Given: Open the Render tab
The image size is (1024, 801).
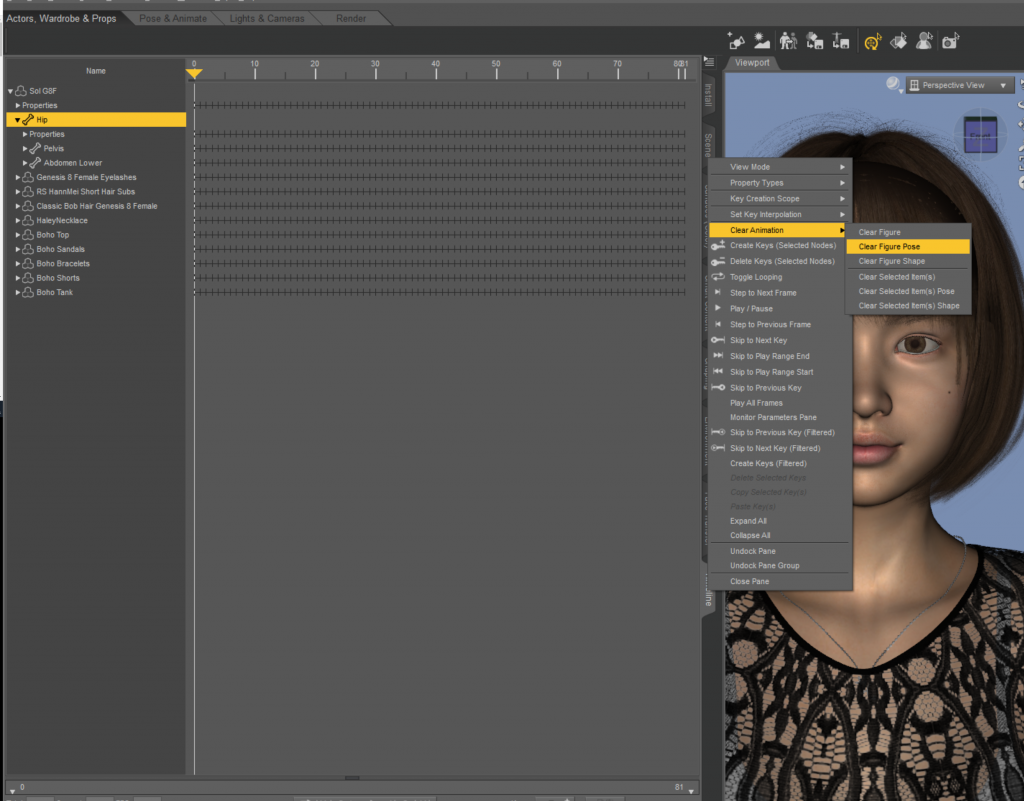Looking at the screenshot, I should [x=350, y=19].
